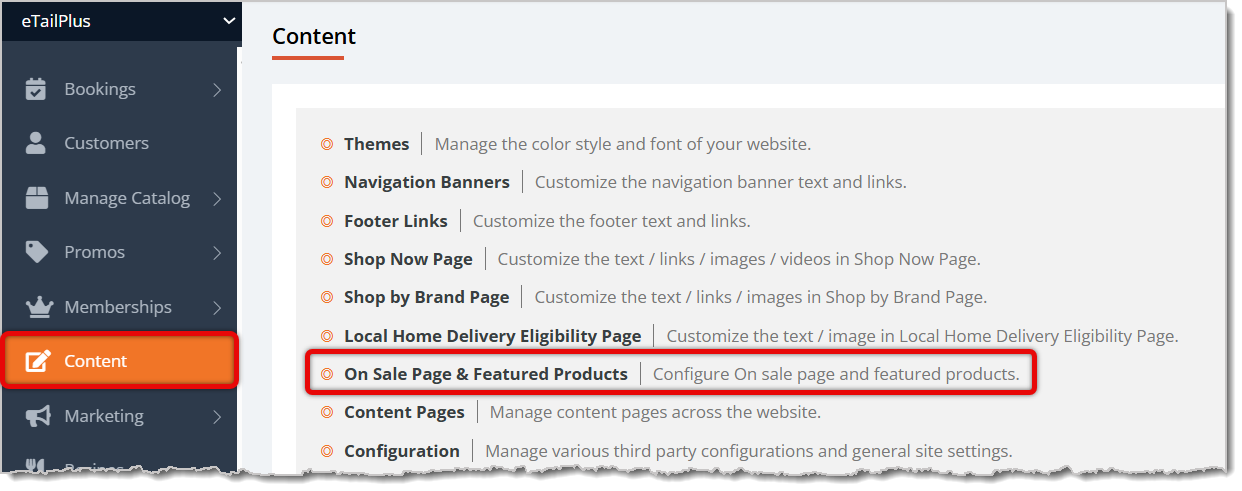1242x491 pixels.
Task: Open Local Home Delivery Eligibility Page
Action: click(x=493, y=336)
